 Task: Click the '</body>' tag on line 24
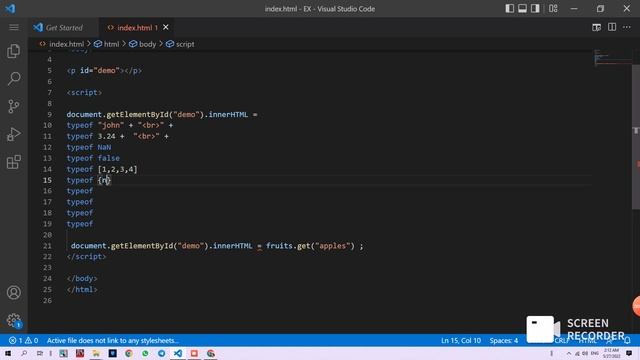pos(82,278)
